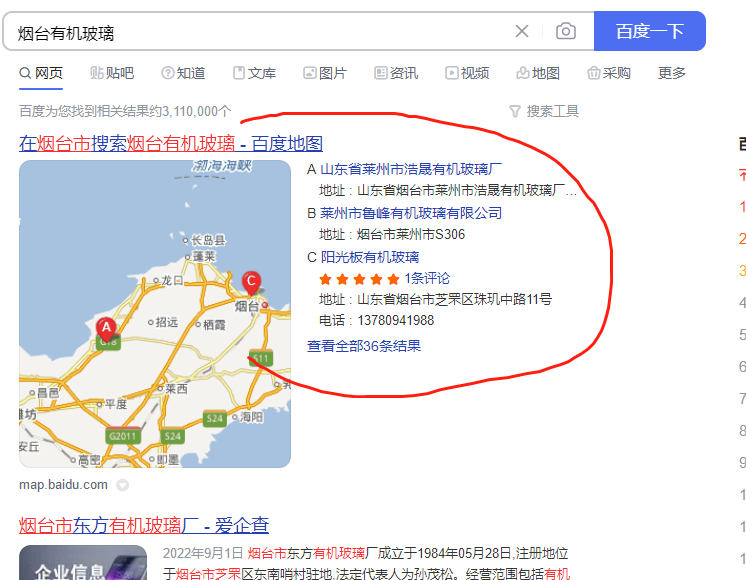Viewport: 746px width, 580px height.
Task: Expand the arrow beside map.baidu.com
Action: 123,485
